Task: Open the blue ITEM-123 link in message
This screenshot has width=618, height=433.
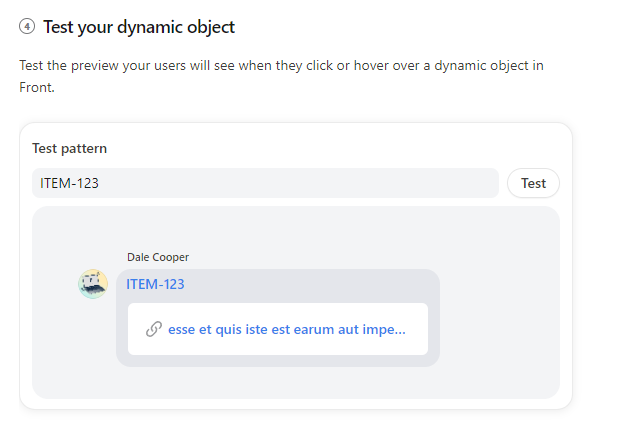Action: [155, 284]
